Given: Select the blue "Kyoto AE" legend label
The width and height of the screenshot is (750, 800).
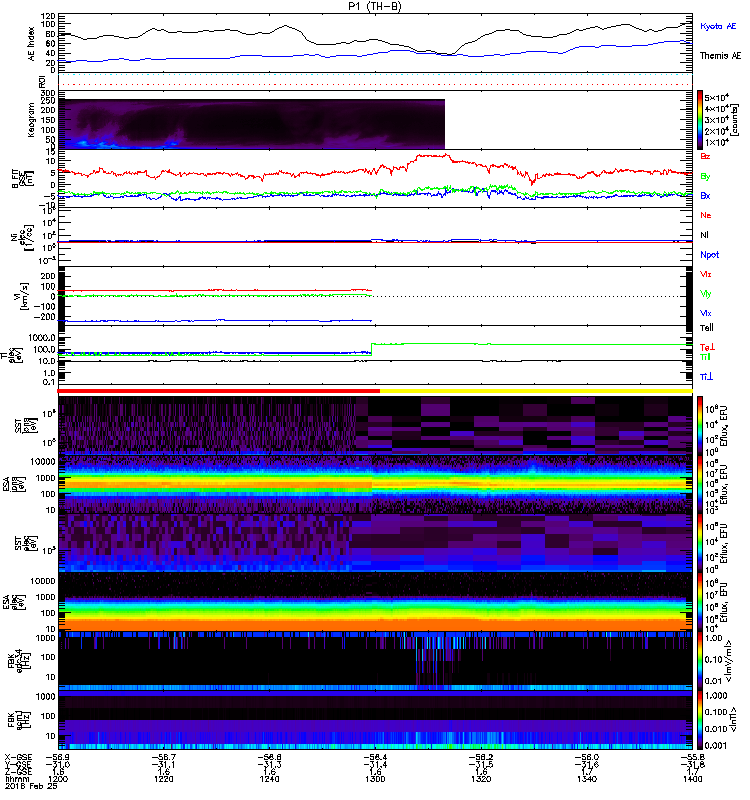Looking at the screenshot, I should coord(718,26).
